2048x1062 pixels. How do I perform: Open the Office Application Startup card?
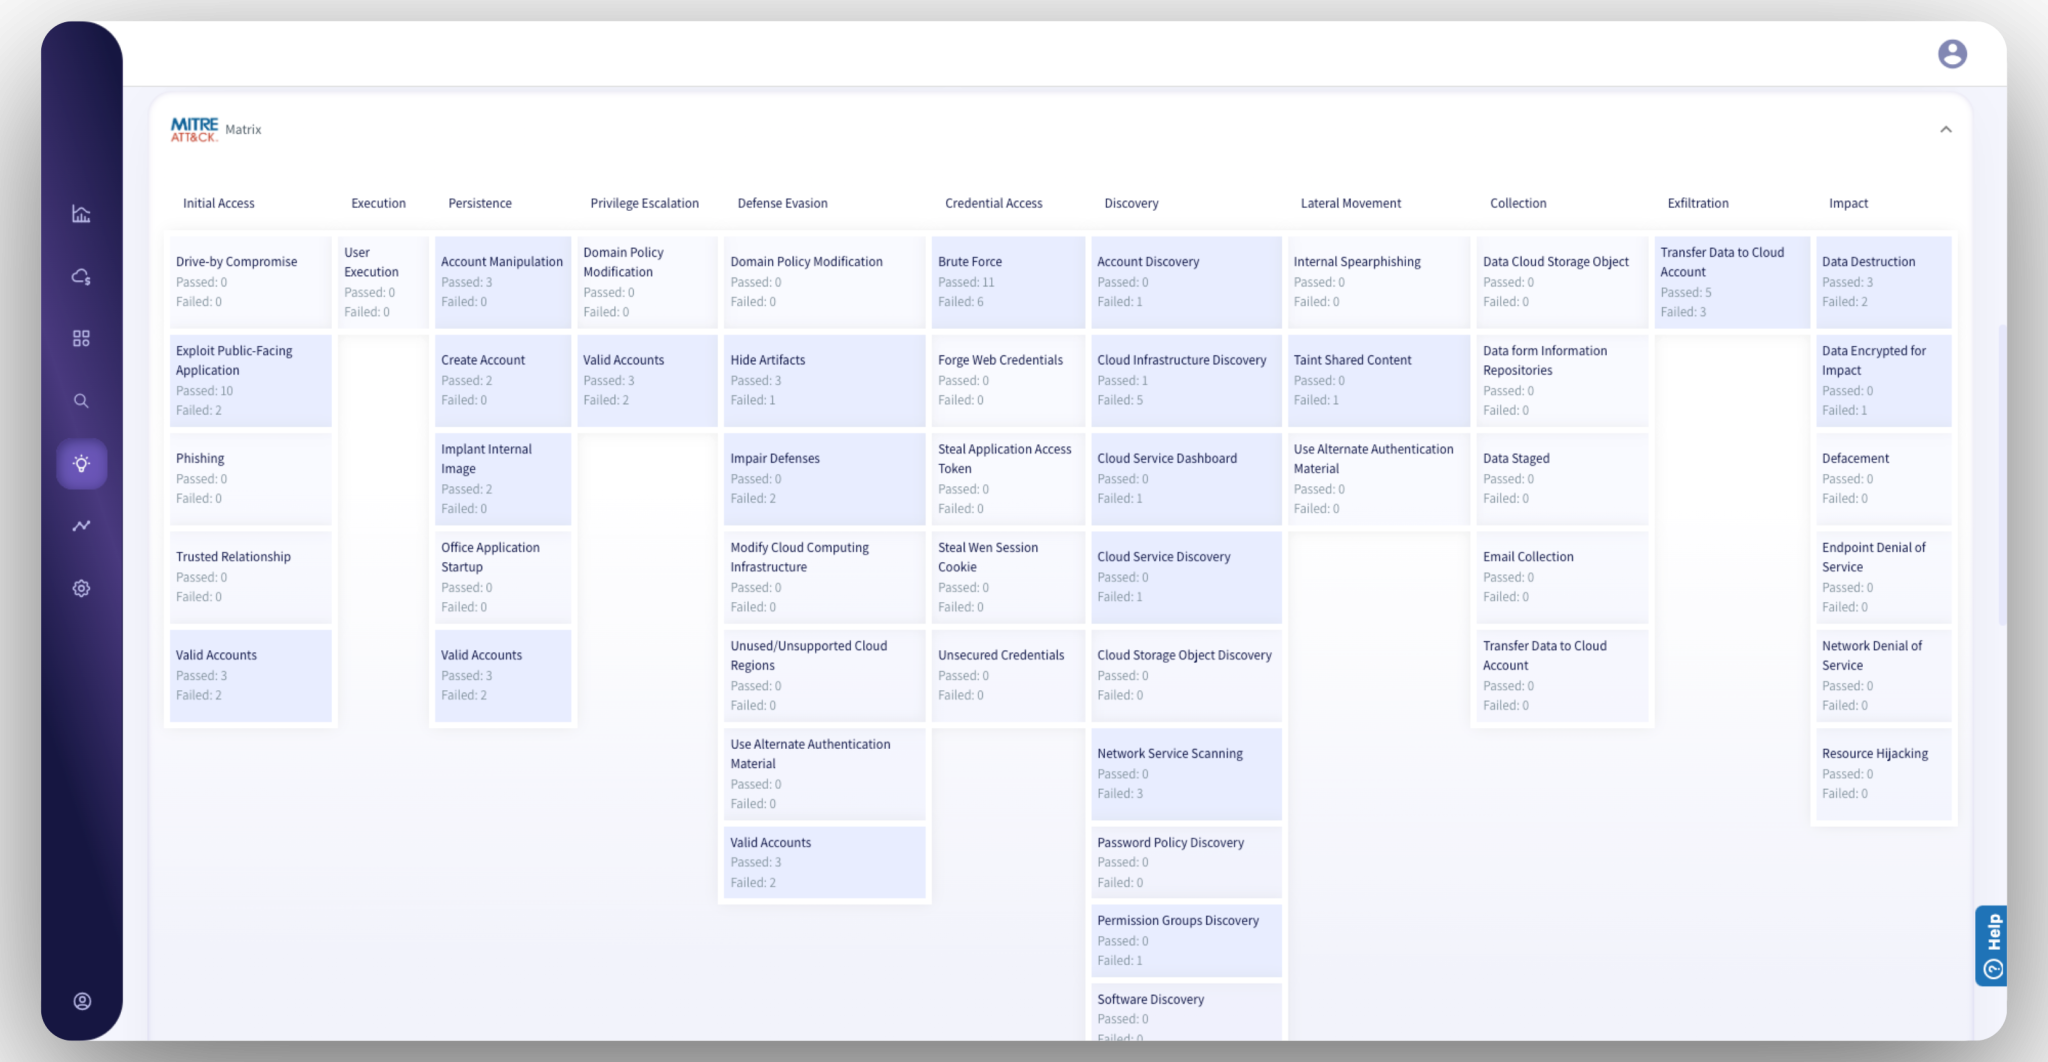[503, 577]
